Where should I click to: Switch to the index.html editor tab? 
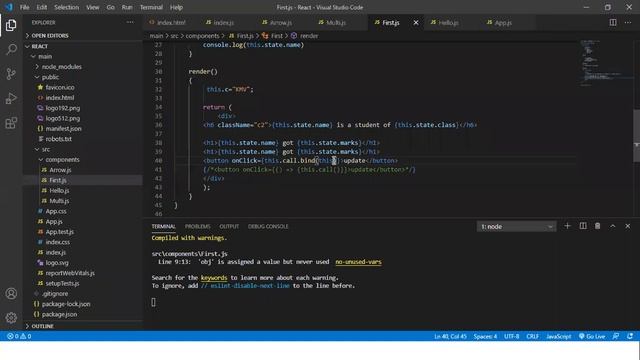(171, 23)
